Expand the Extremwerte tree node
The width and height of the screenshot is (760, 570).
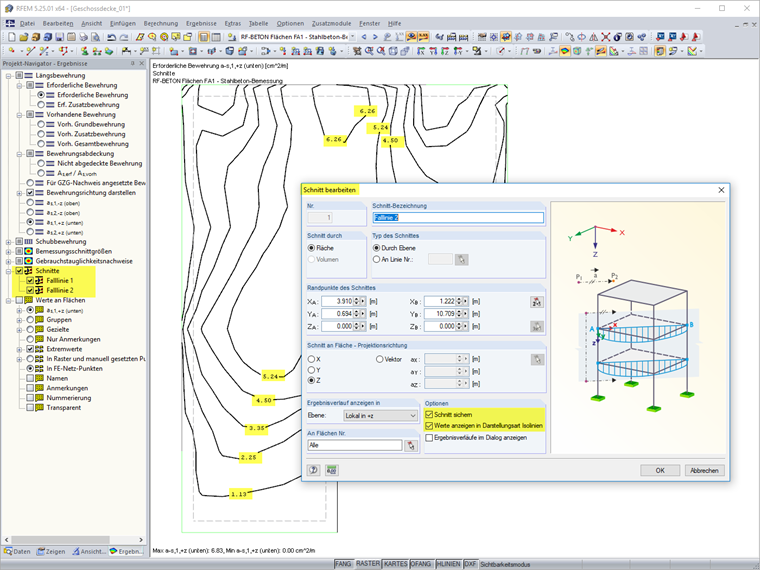click(19, 349)
